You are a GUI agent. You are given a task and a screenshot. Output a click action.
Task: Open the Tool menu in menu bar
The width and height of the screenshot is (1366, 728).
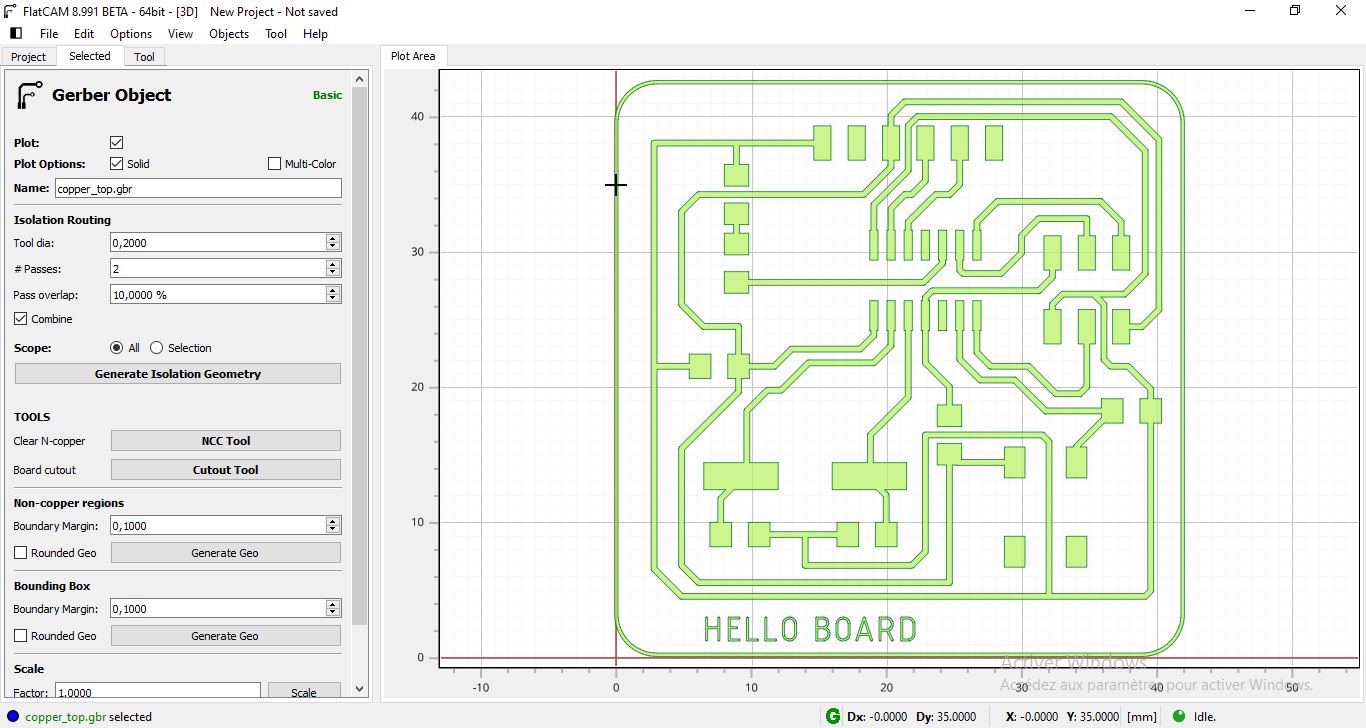point(276,34)
